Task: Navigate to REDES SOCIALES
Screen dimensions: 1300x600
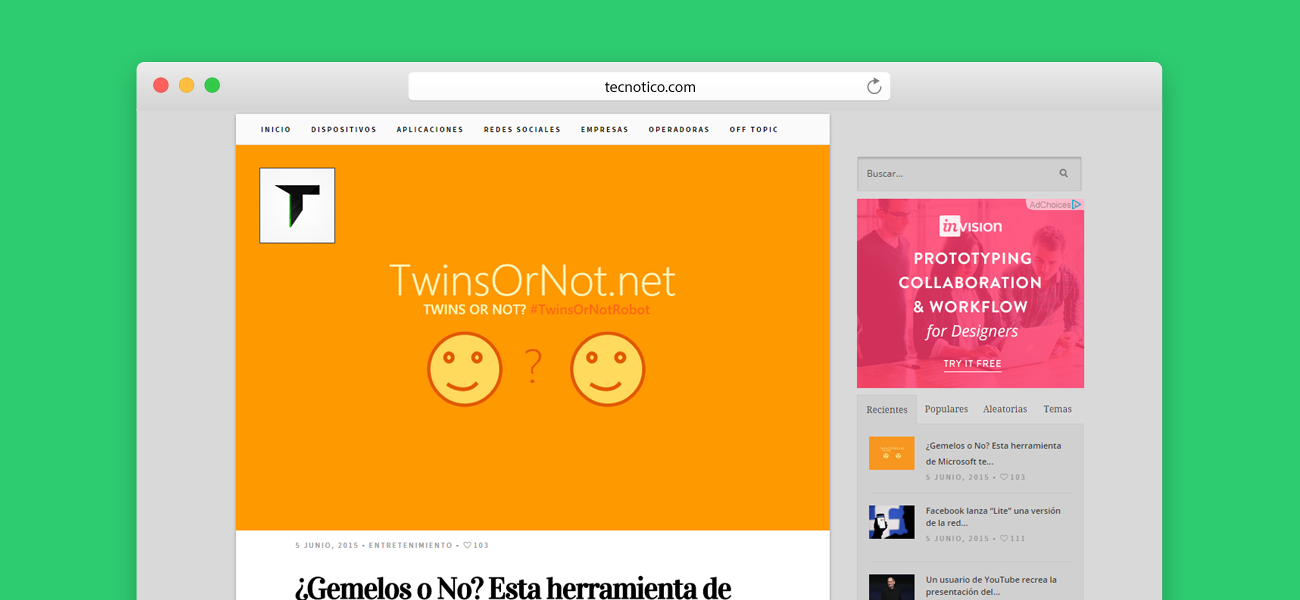Action: pos(522,129)
